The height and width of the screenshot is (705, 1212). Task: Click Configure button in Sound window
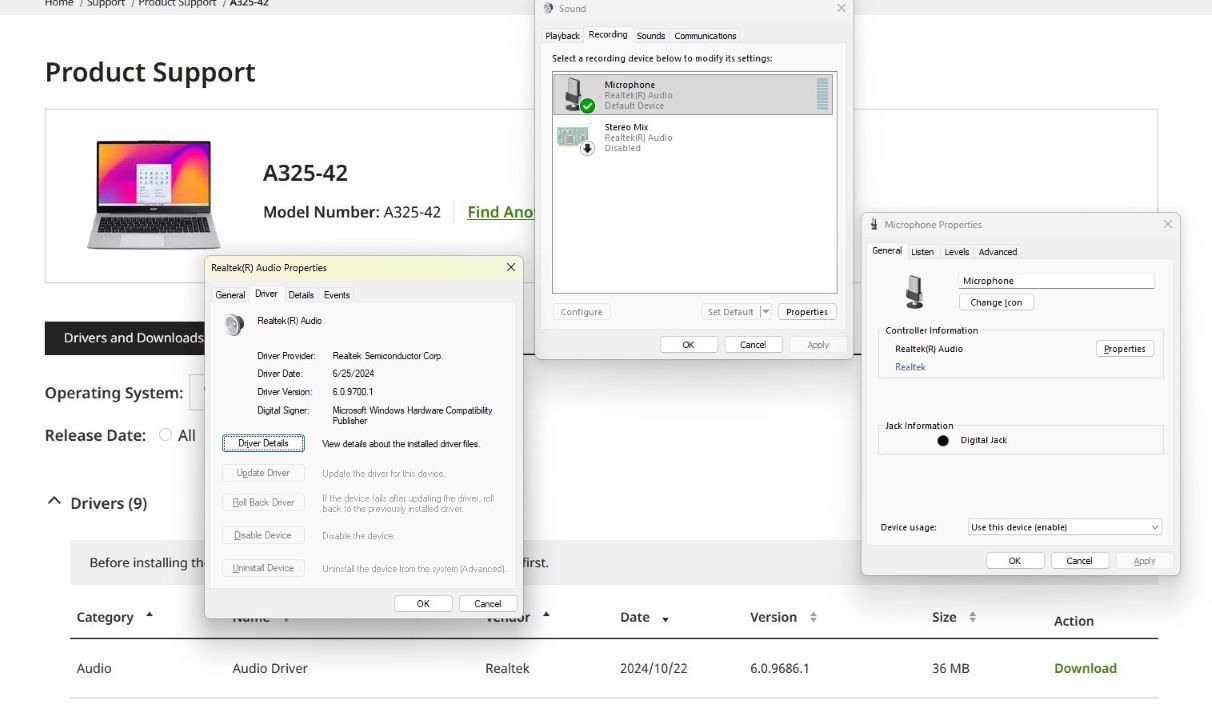581,312
